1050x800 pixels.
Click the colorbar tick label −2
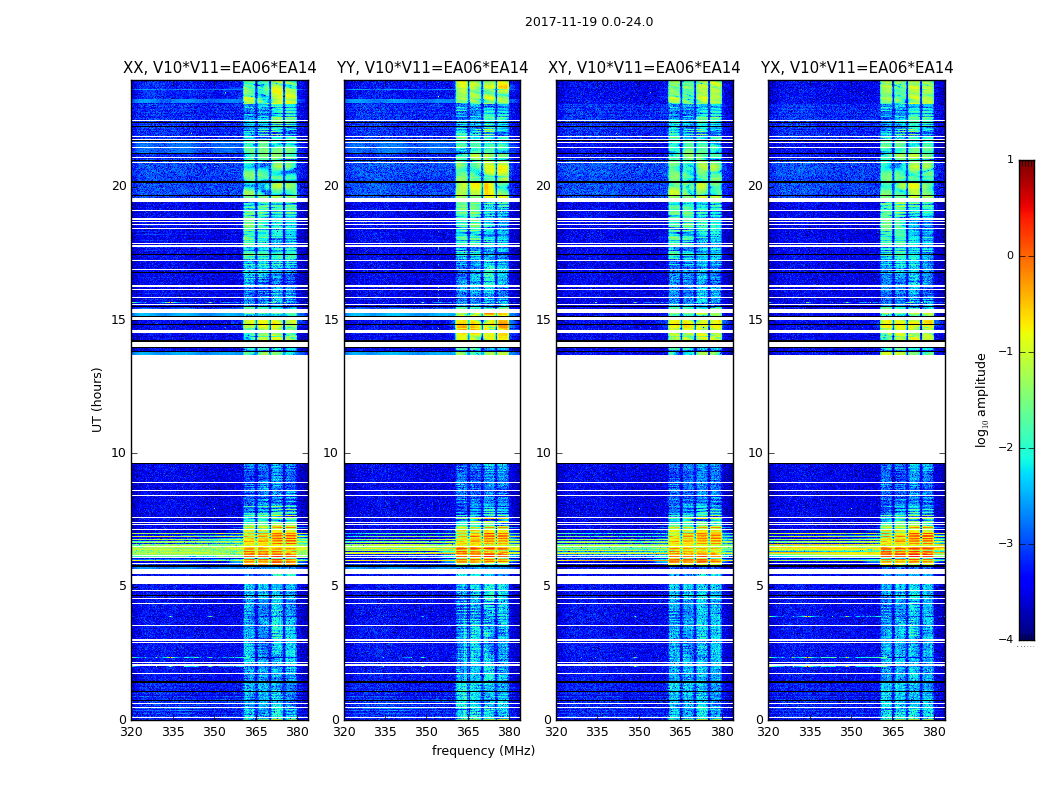tap(1008, 448)
